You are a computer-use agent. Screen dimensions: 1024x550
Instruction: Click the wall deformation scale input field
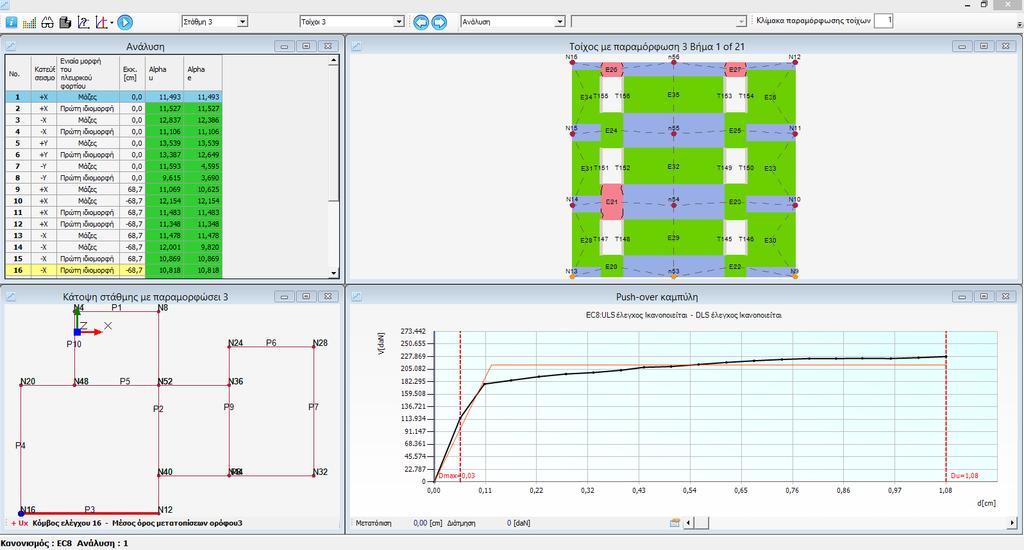[x=884, y=21]
